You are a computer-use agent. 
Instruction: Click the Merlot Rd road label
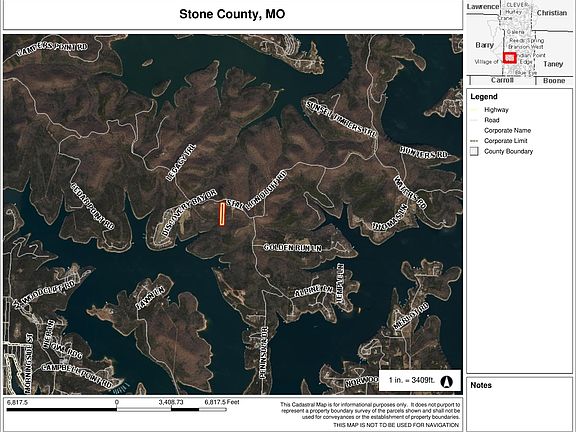click(x=410, y=316)
